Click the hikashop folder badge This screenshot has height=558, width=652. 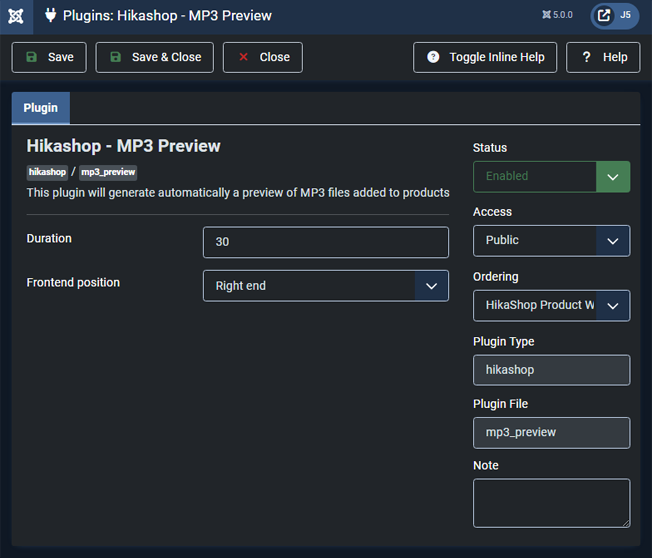47,172
